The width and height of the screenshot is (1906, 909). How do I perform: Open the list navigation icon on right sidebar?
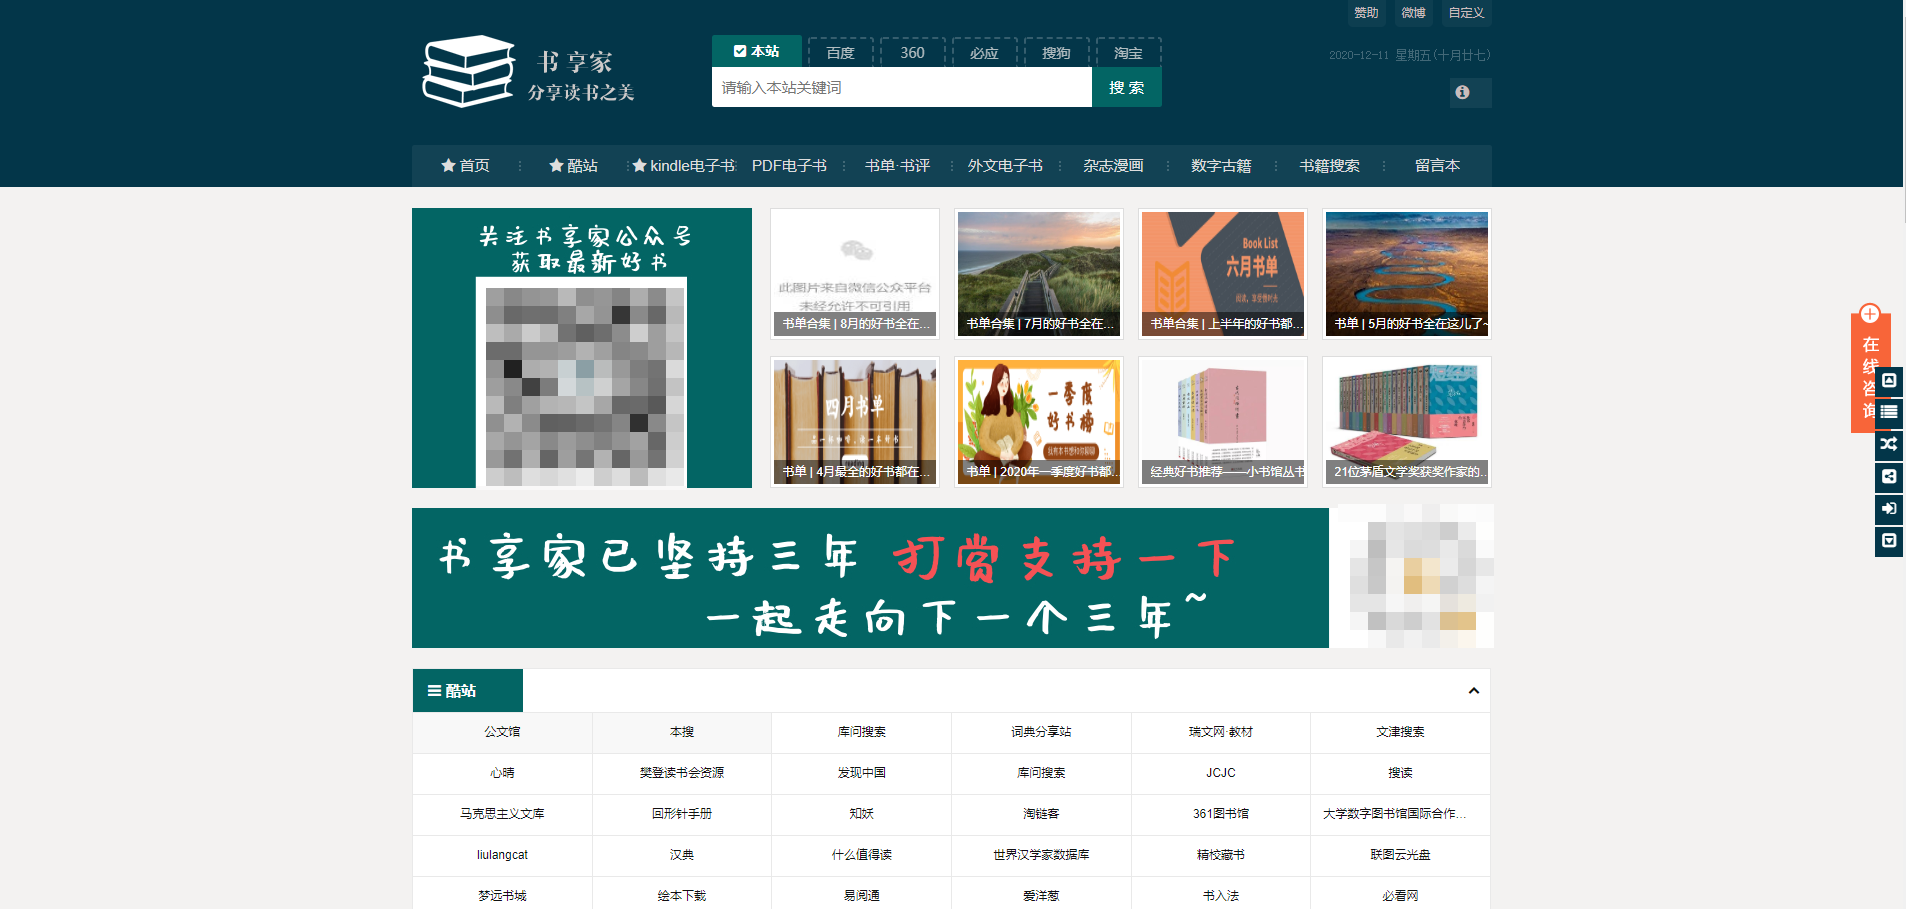tap(1889, 413)
